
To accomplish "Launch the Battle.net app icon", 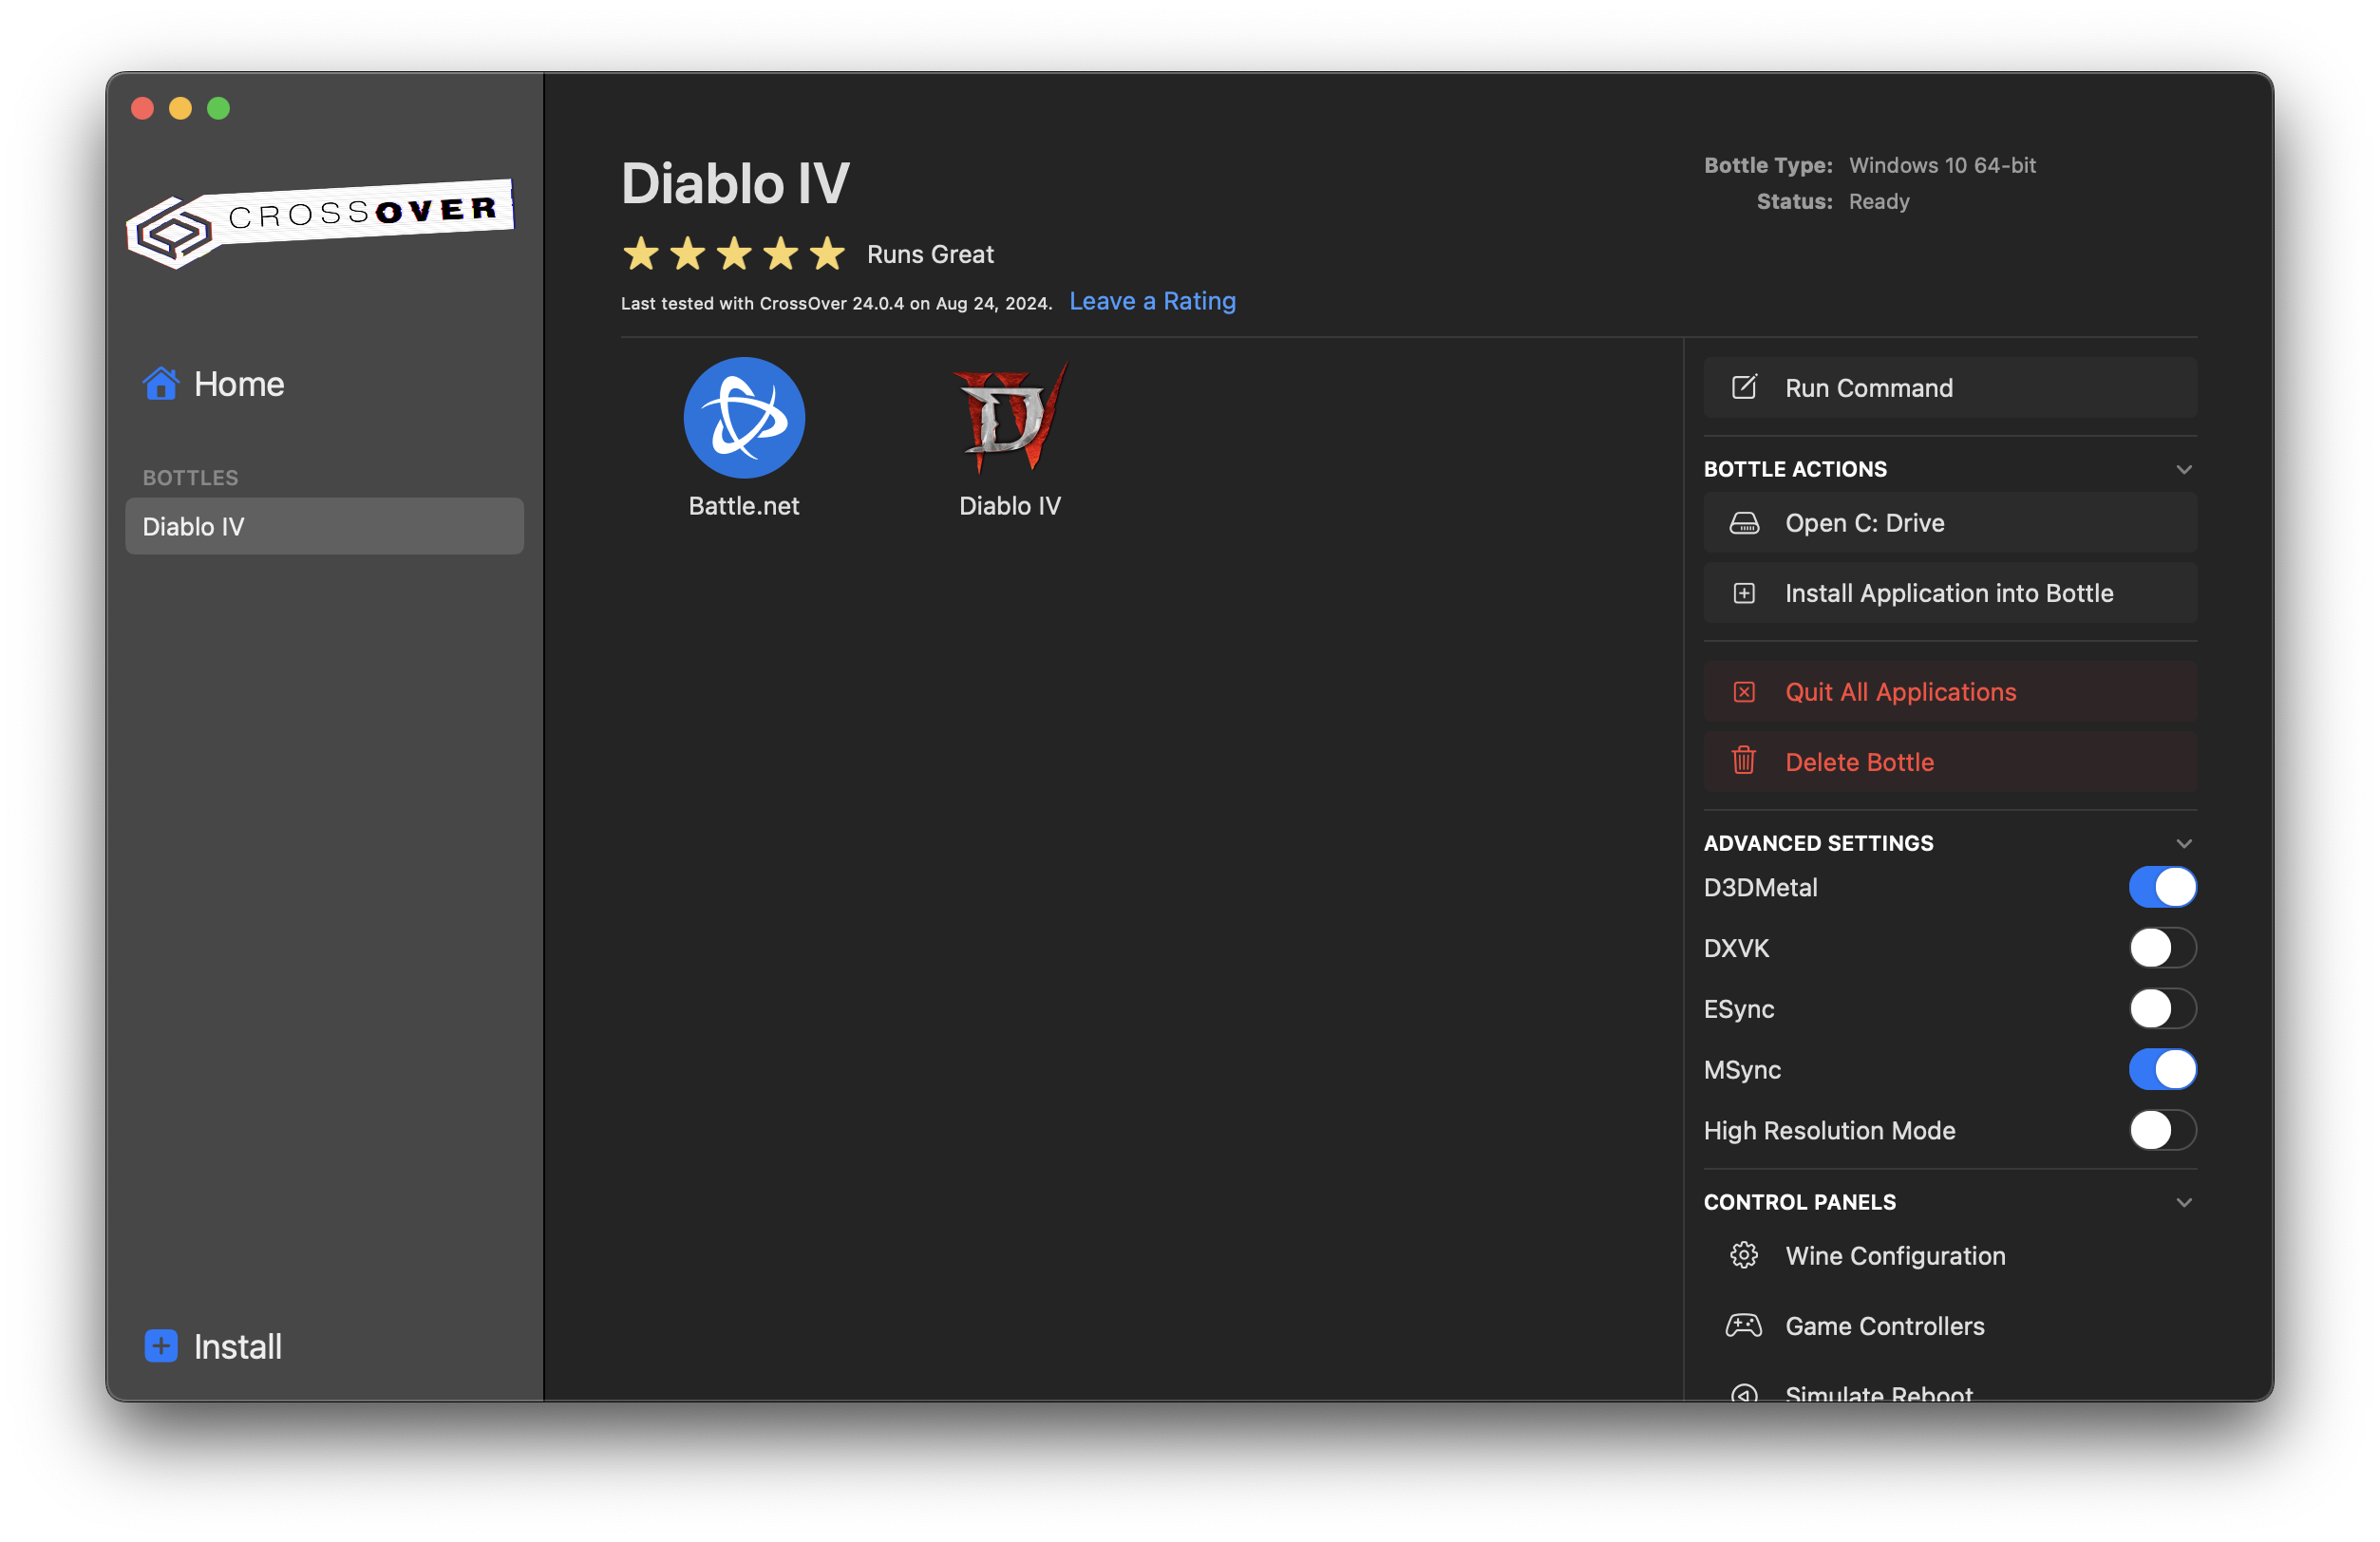I will (744, 417).
